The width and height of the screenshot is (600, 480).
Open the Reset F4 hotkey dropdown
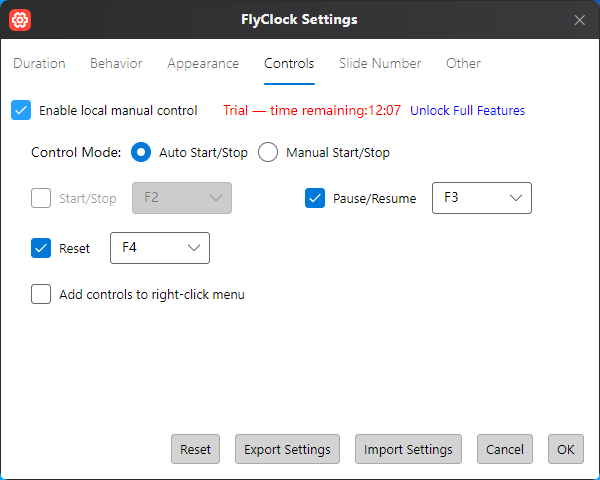pos(160,248)
